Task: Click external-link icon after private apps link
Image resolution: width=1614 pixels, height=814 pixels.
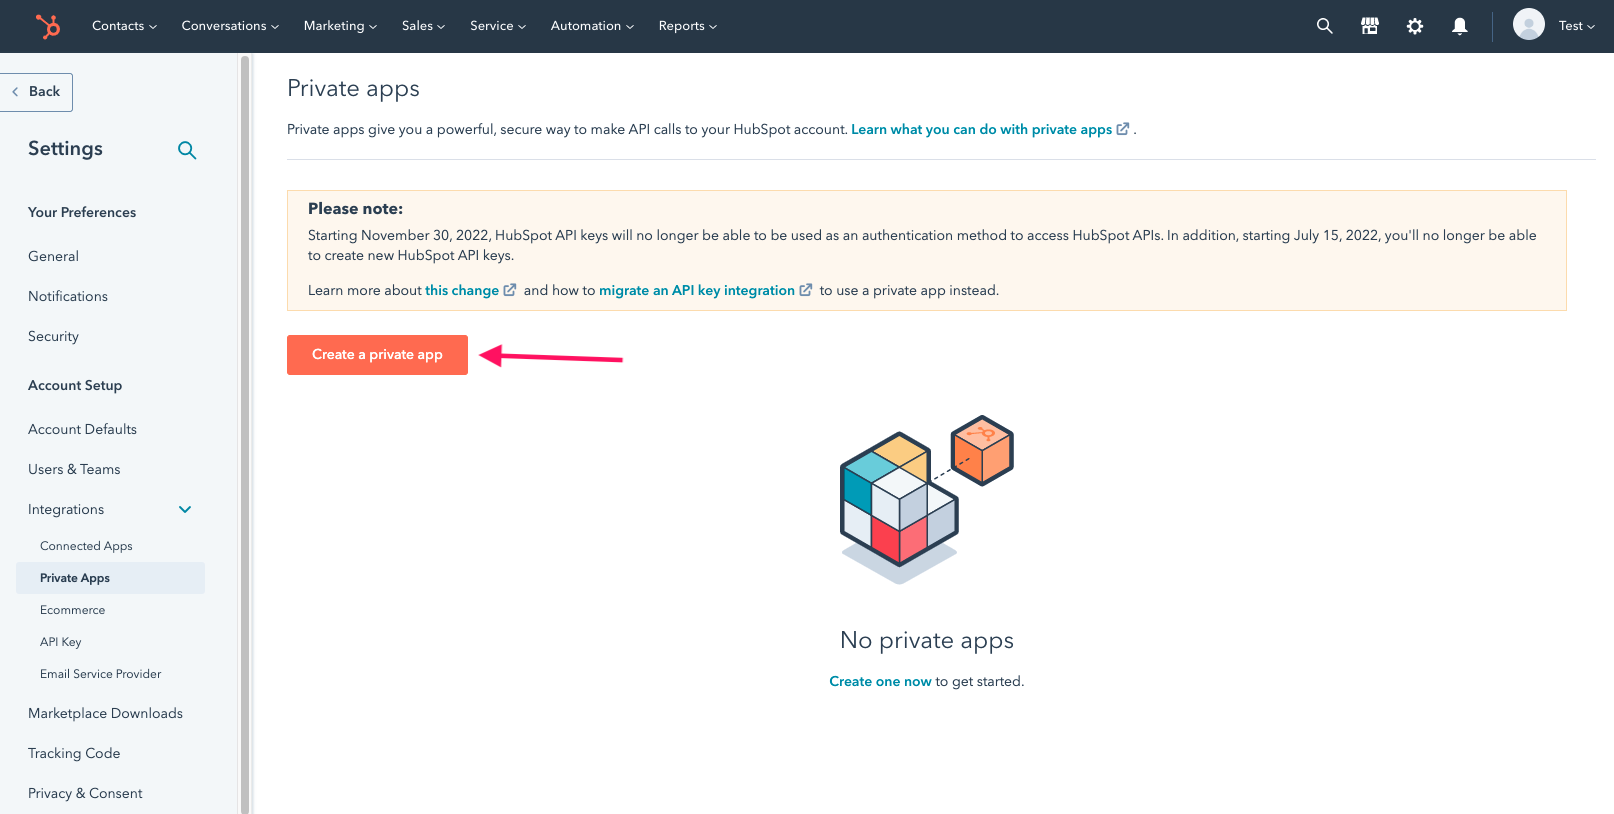Action: [x=1123, y=129]
